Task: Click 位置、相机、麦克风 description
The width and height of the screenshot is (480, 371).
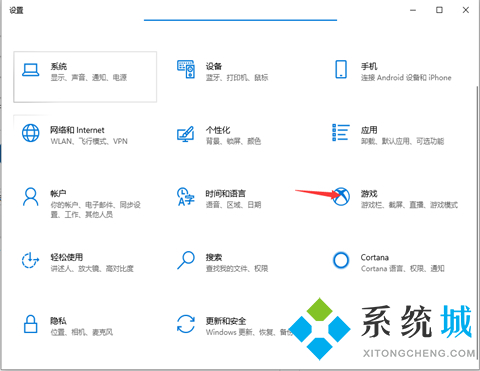Action: 82,332
